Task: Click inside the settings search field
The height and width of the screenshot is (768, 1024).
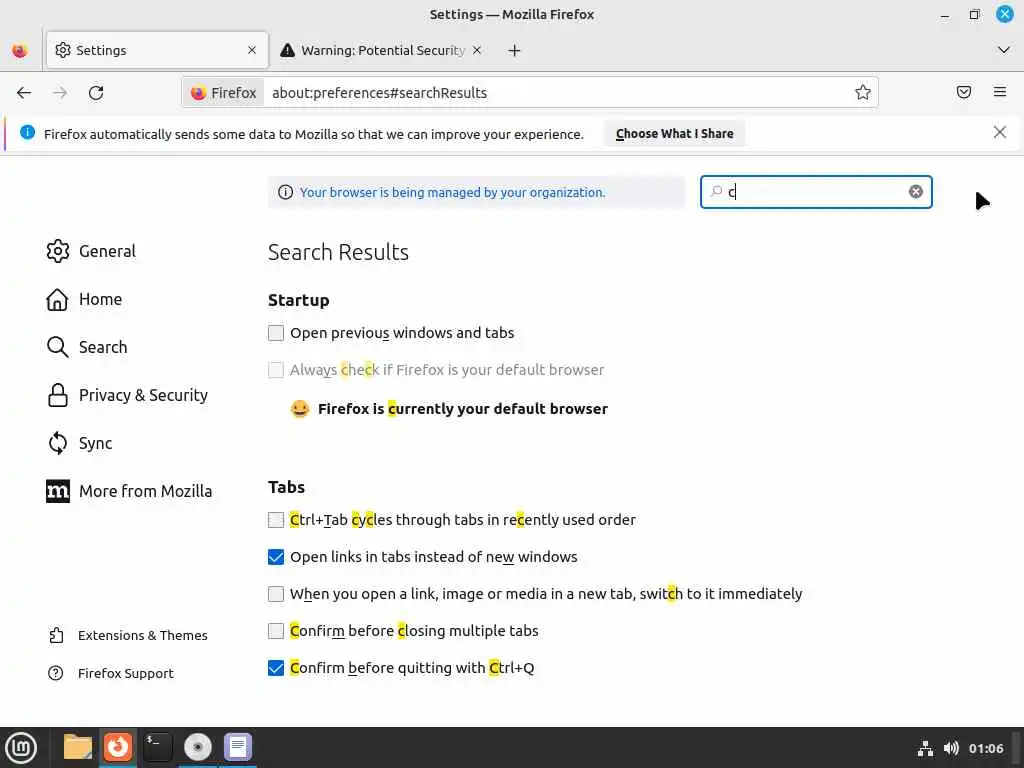Action: pyautogui.click(x=816, y=192)
